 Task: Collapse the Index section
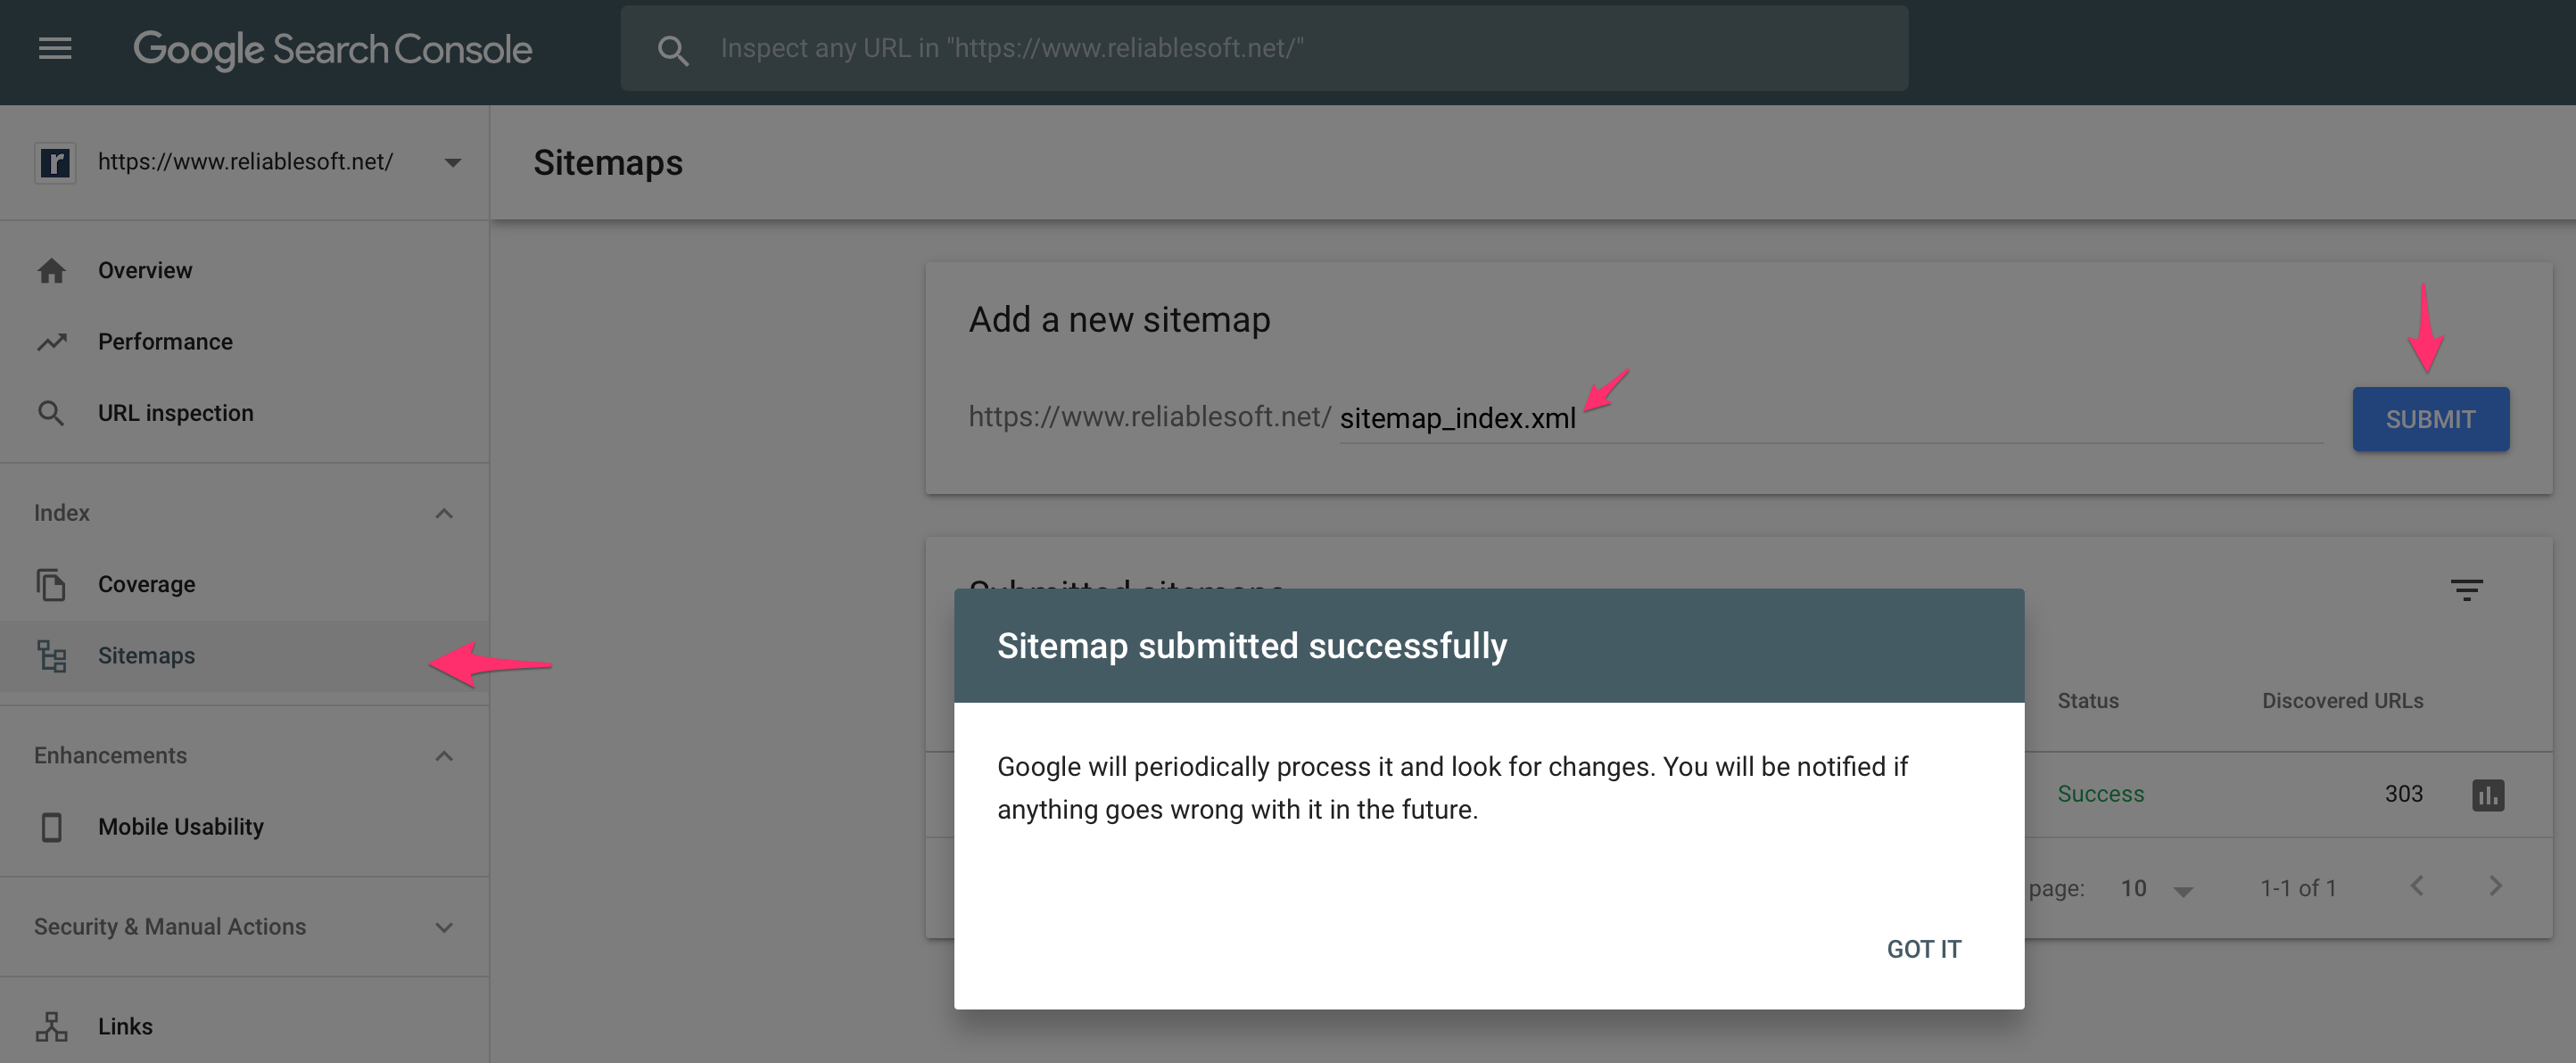click(x=444, y=513)
